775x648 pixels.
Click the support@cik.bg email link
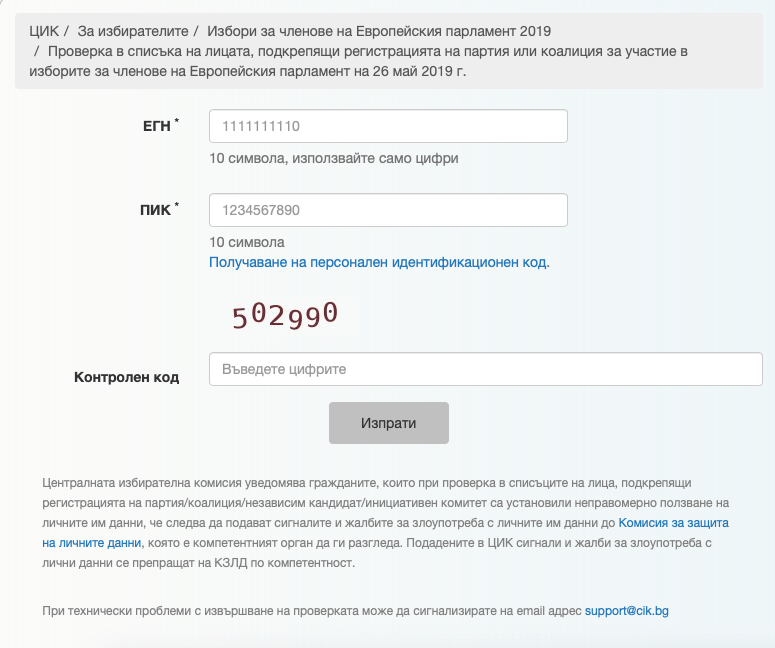pyautogui.click(x=626, y=611)
